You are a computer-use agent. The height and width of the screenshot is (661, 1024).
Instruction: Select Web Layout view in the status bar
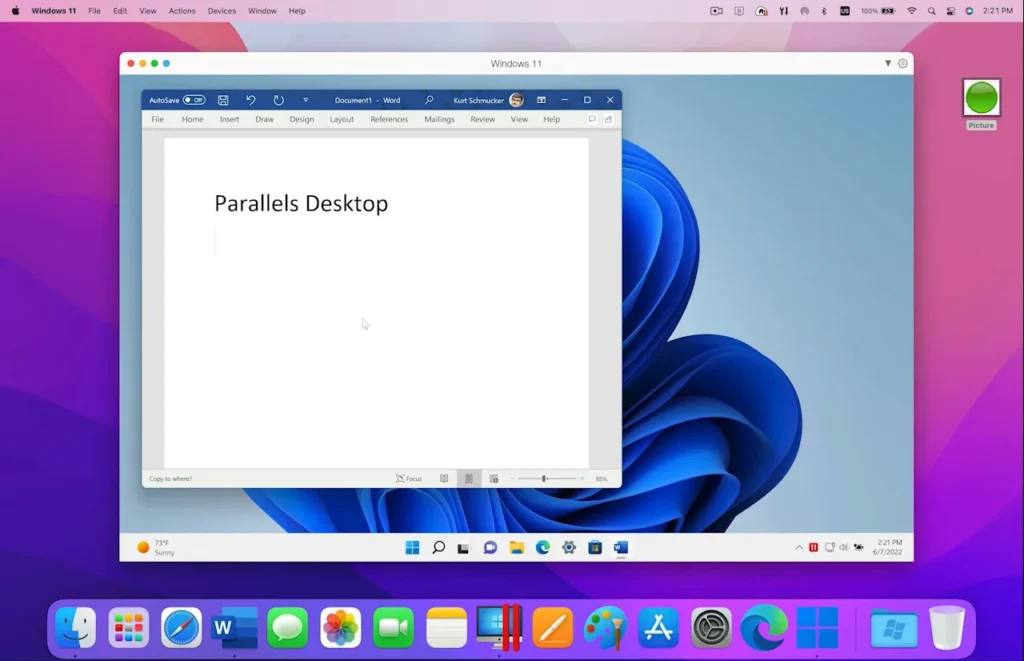(493, 478)
